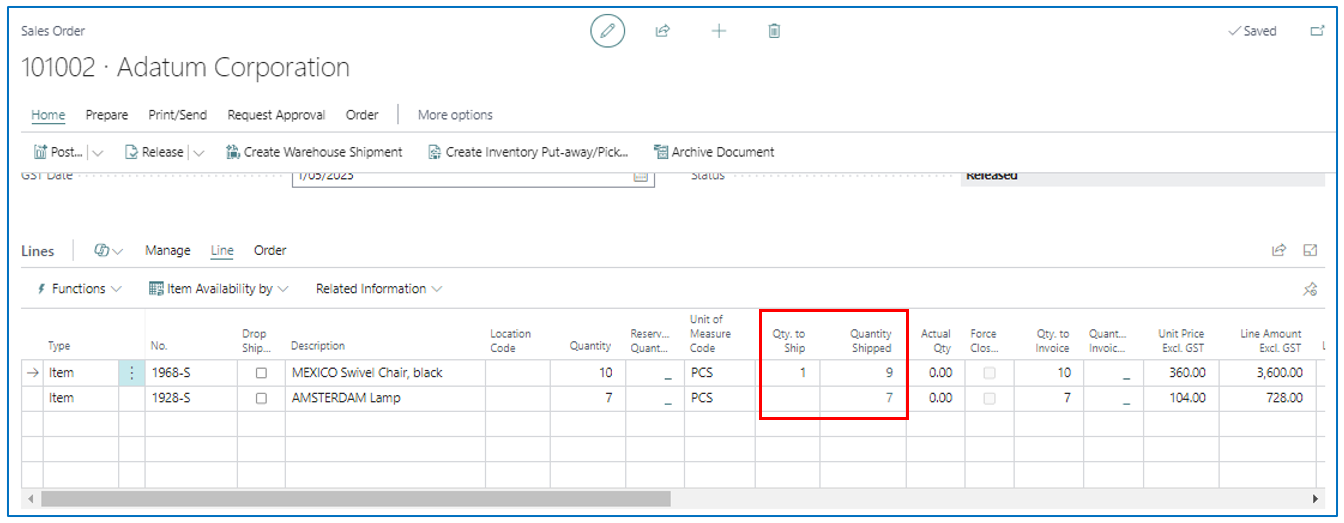Screen dimensions: 1344x523
Task: Click Create Warehouse Shipment action
Action: tap(314, 152)
